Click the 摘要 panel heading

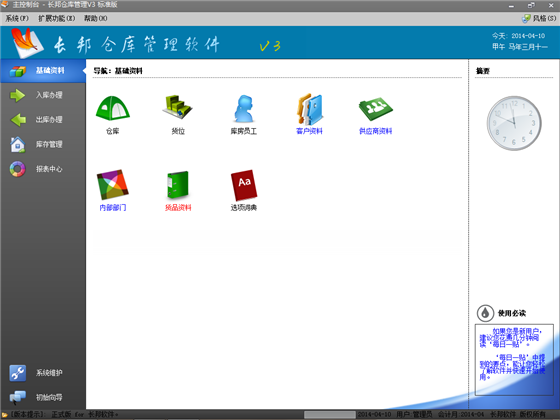pyautogui.click(x=482, y=71)
